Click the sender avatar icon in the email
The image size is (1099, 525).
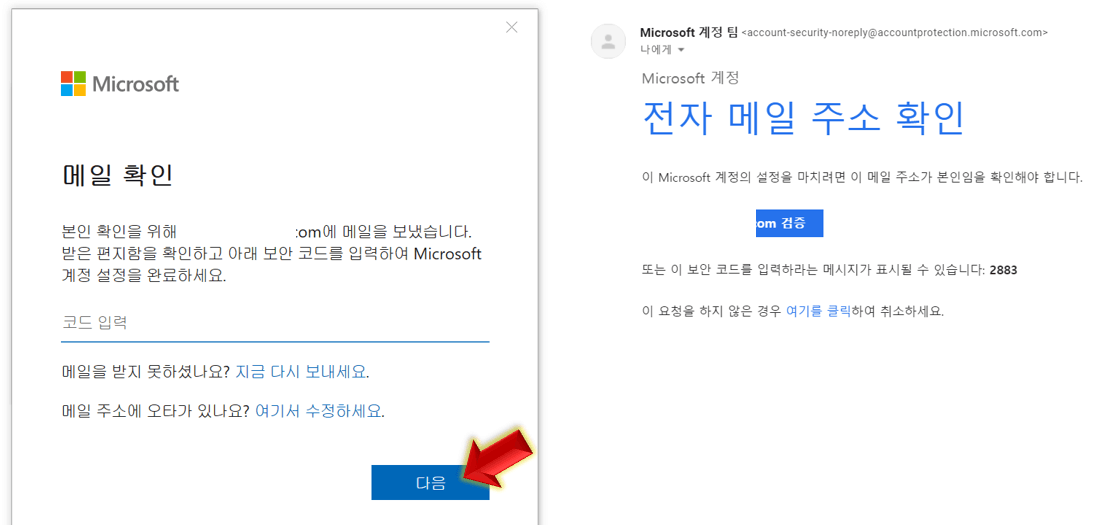(608, 41)
